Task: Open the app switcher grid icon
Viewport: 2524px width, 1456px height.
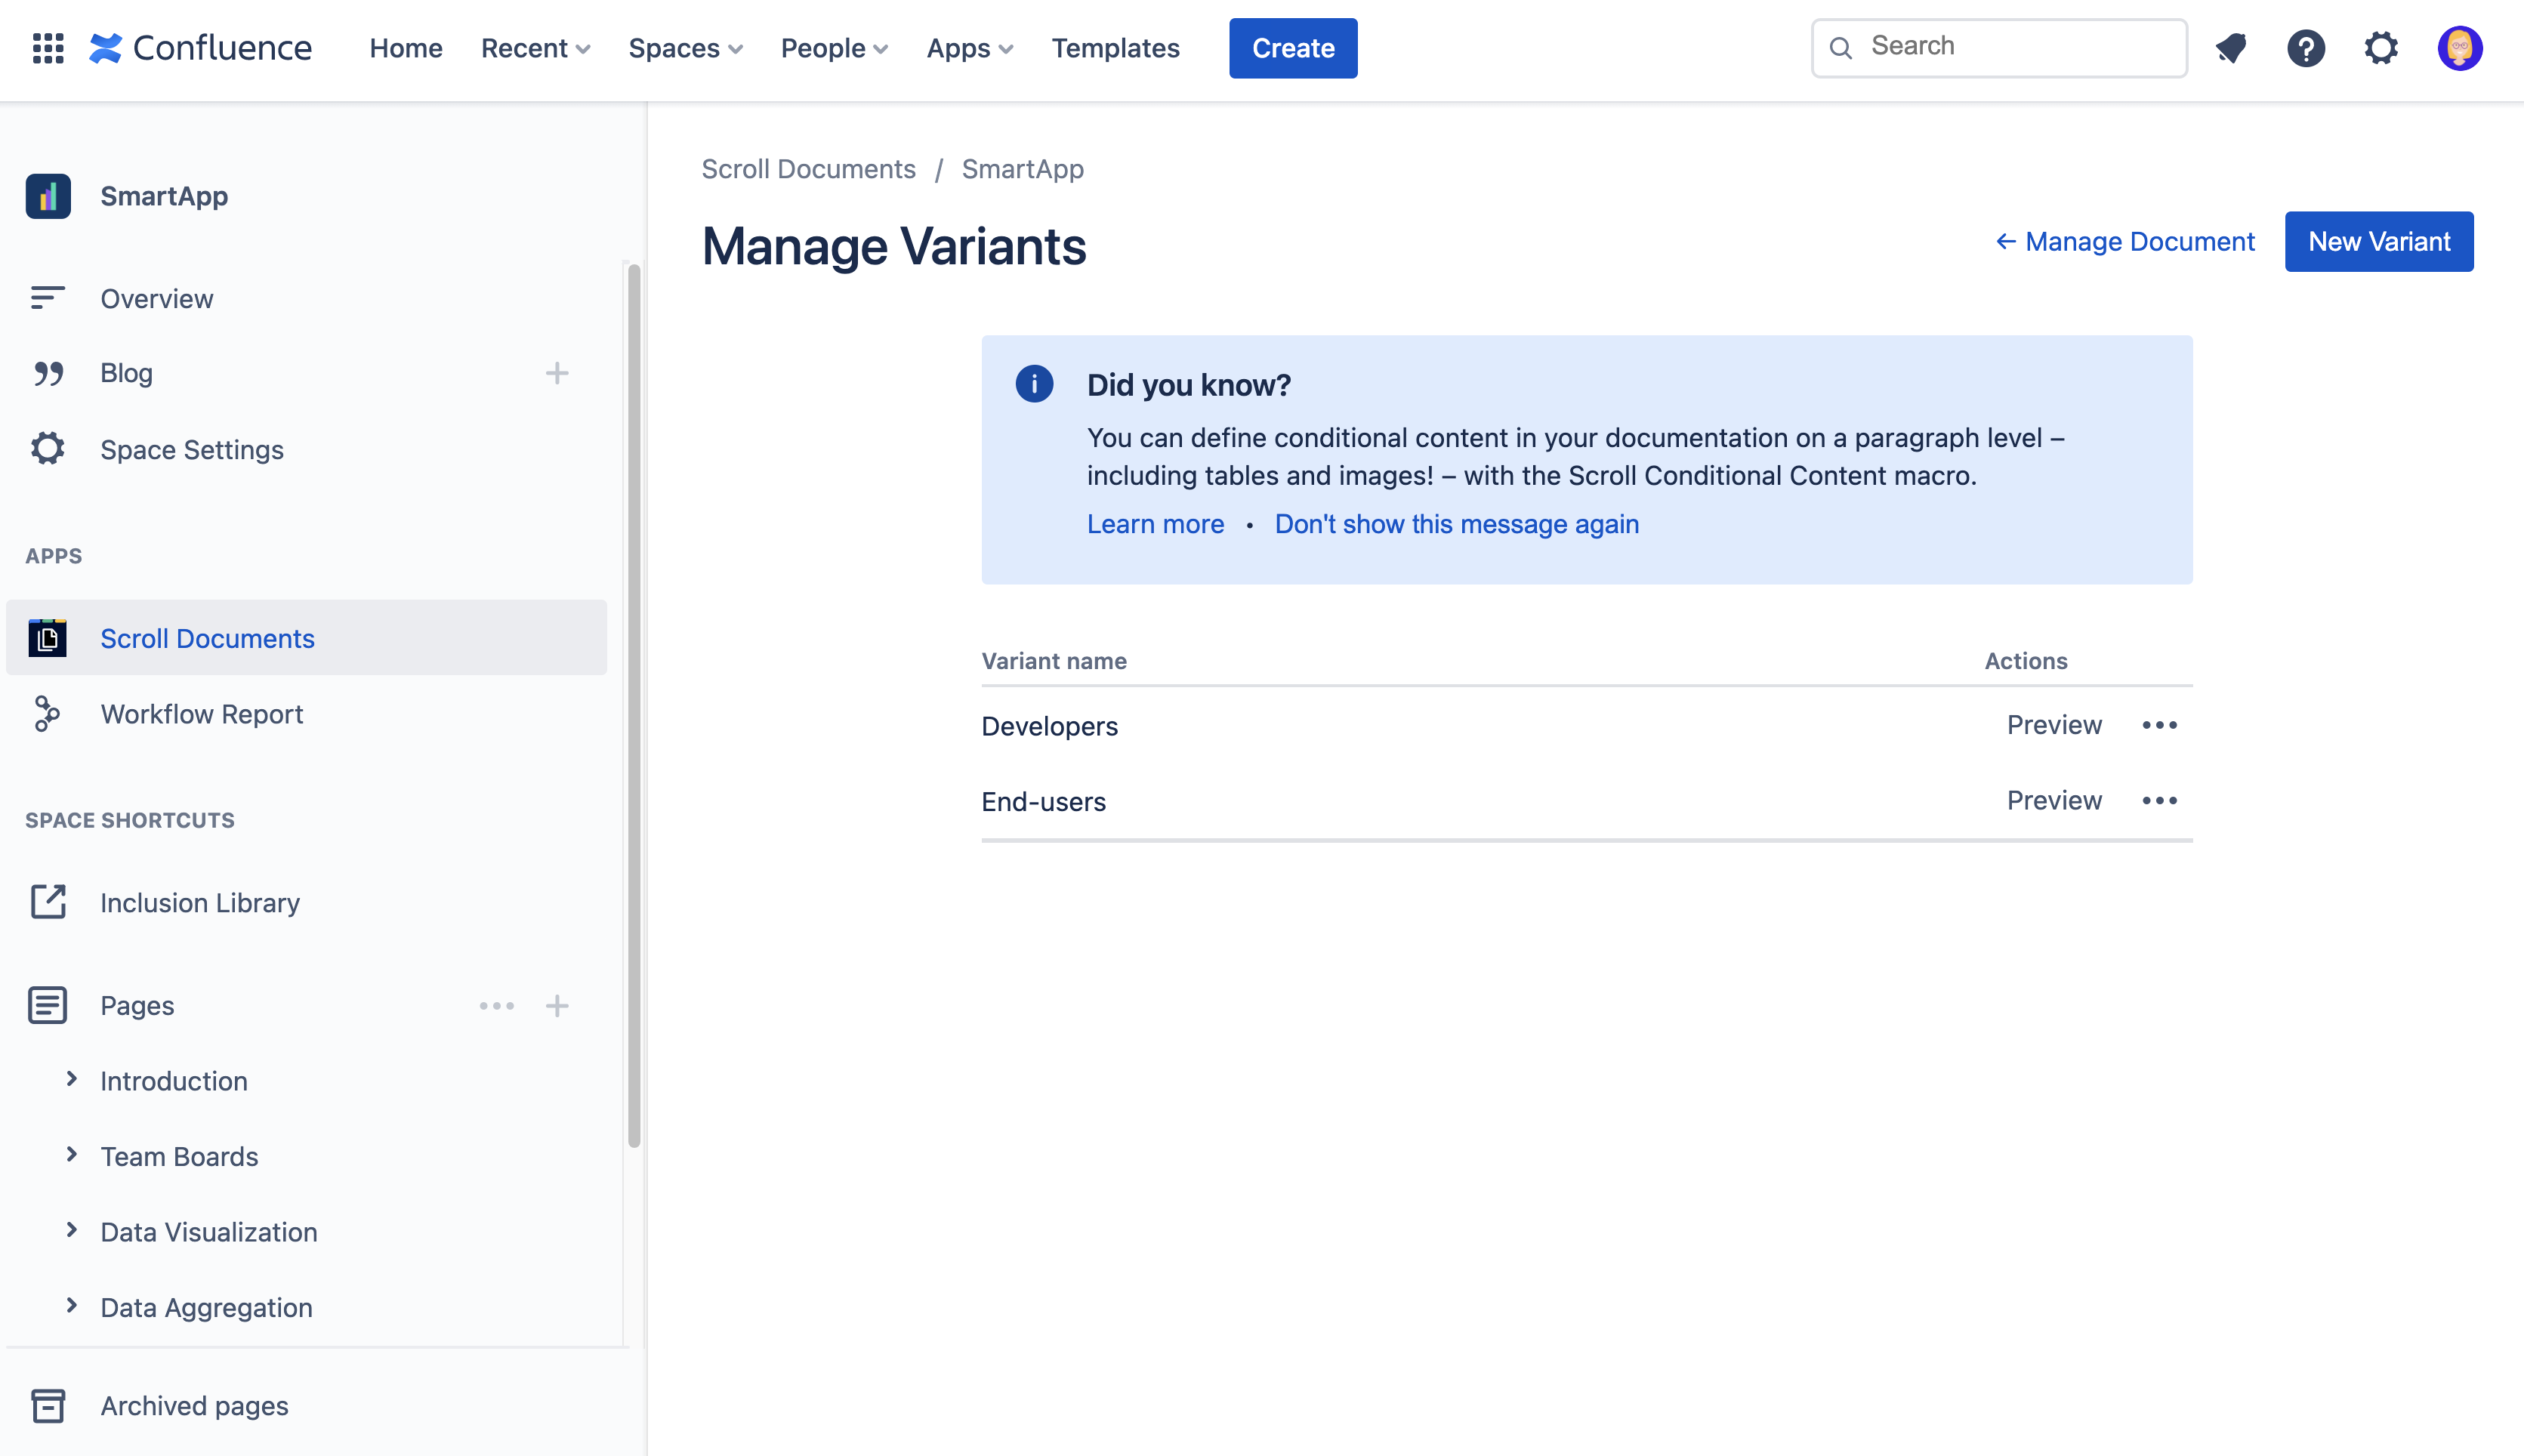Action: (x=48, y=48)
